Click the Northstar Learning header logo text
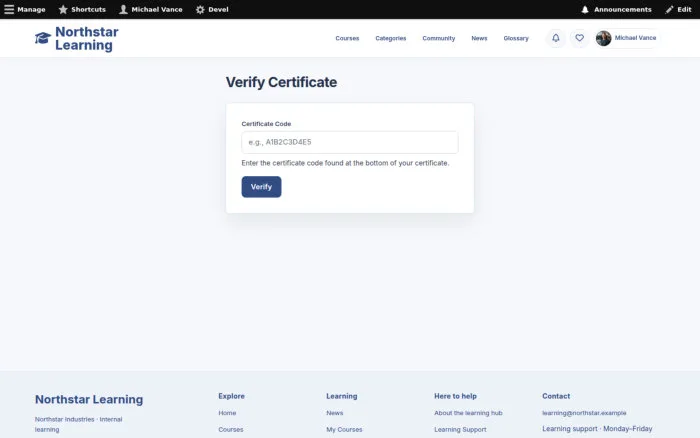The image size is (700, 438). [87, 38]
